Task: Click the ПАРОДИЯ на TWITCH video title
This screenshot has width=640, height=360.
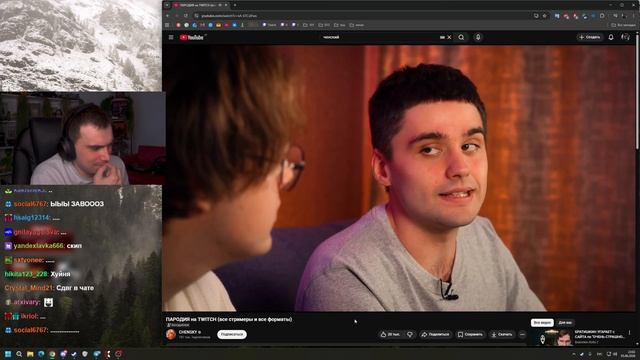Action: (x=229, y=319)
